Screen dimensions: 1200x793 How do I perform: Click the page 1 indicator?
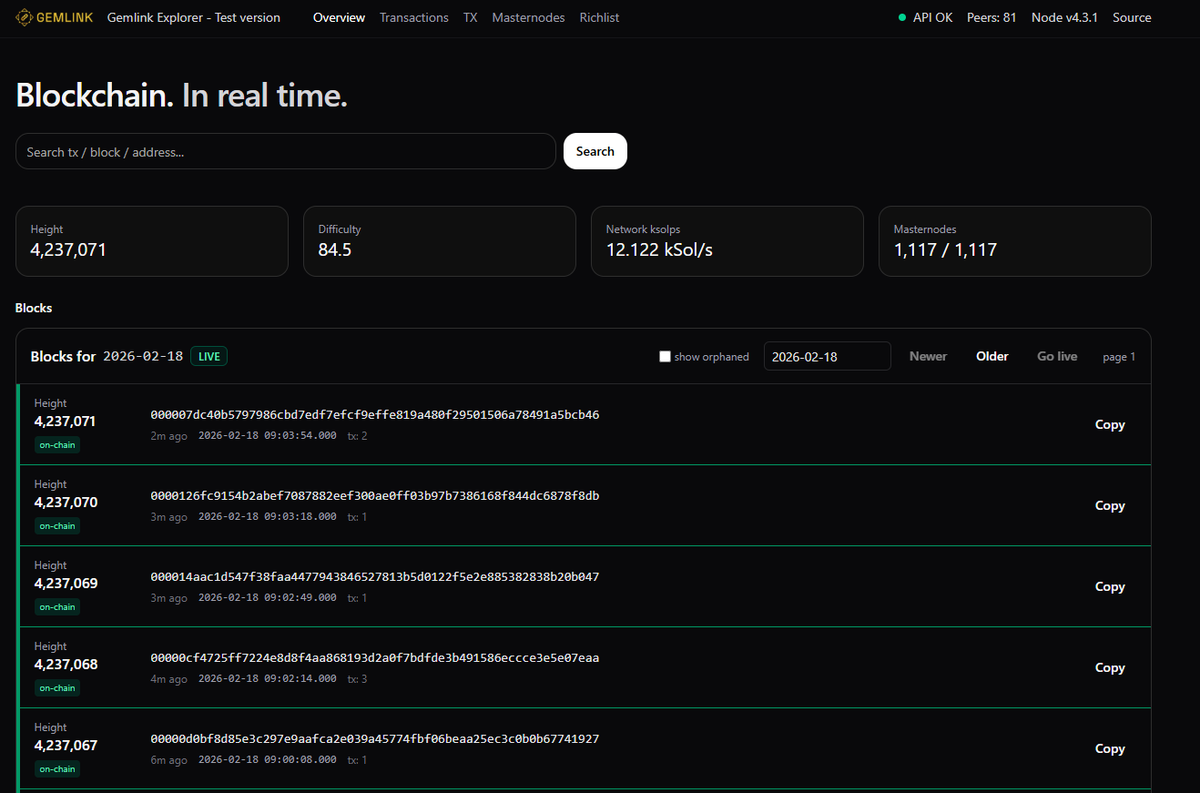(x=1119, y=357)
